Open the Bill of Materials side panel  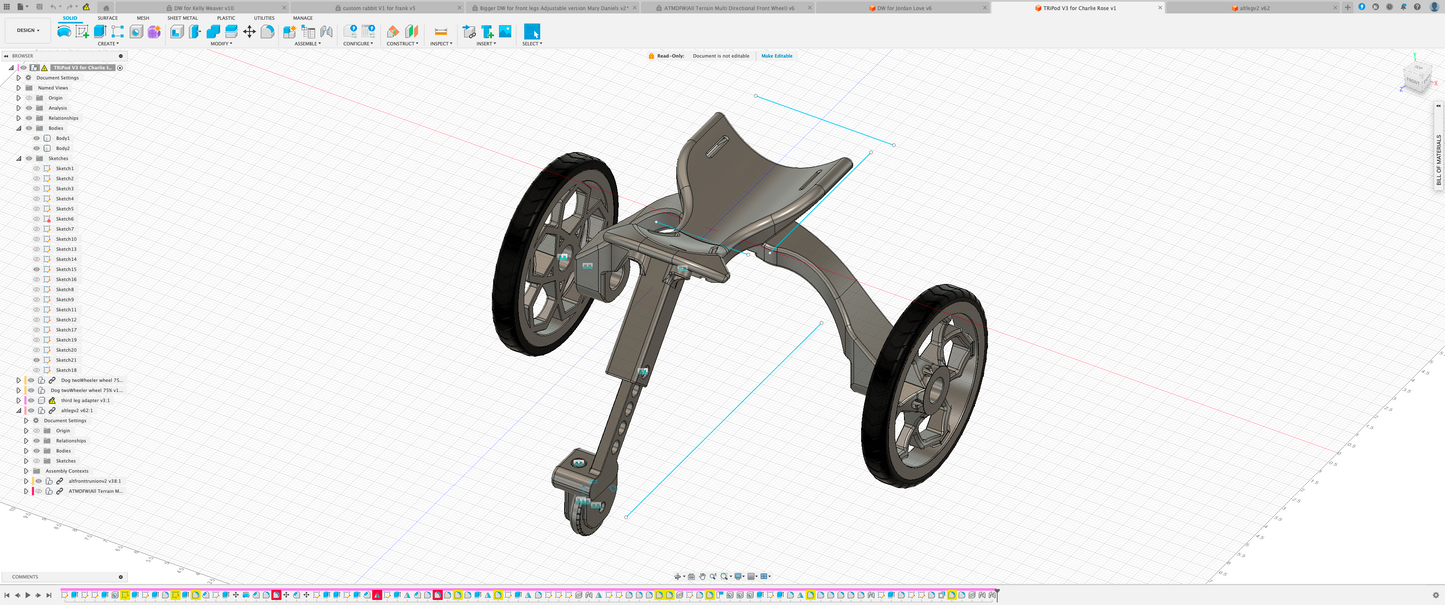(1439, 158)
